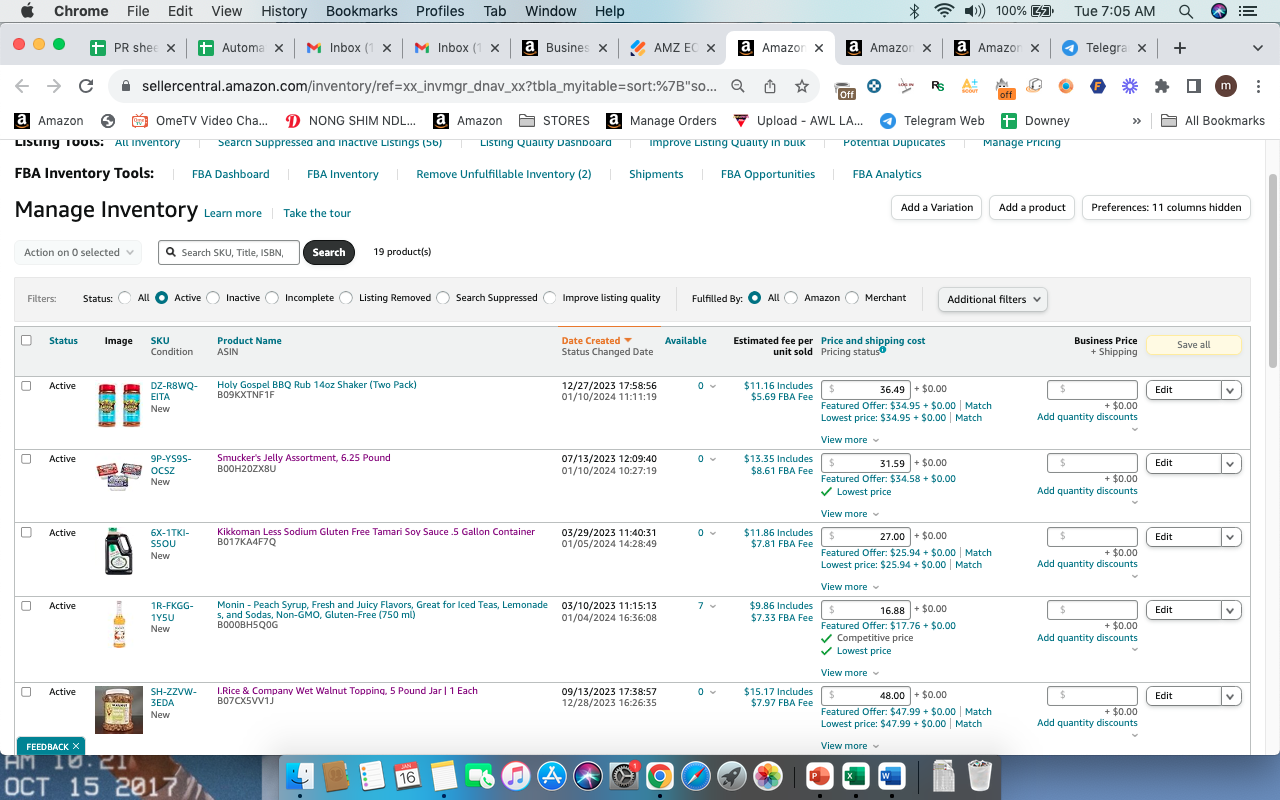Viewport: 1280px width, 800px height.
Task: Open Microsoft Word from the Dock
Action: 891,775
